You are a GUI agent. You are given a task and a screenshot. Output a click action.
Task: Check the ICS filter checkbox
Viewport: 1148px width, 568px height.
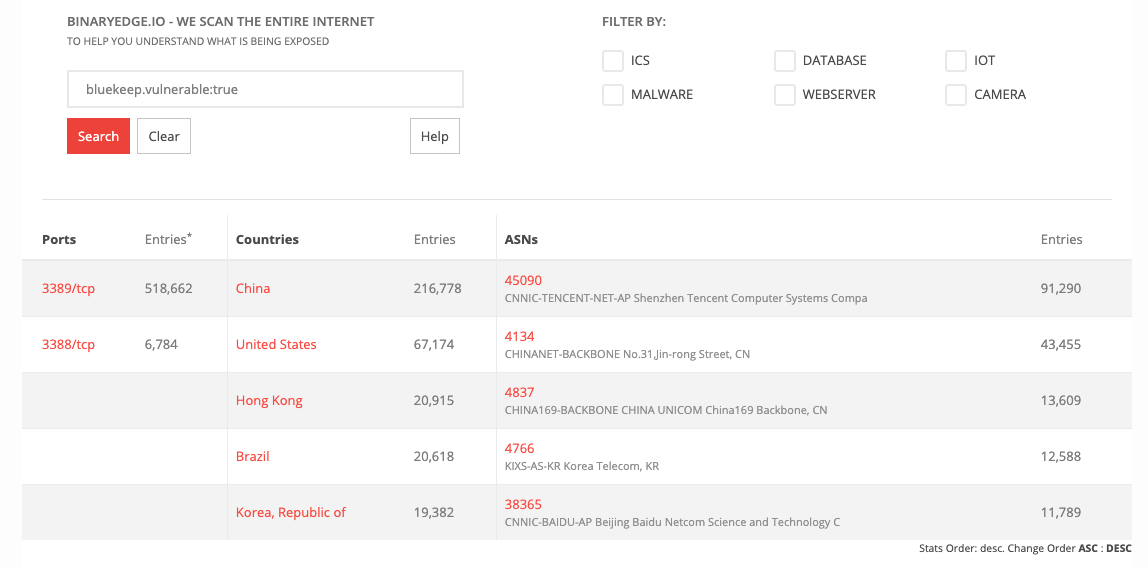coord(613,61)
